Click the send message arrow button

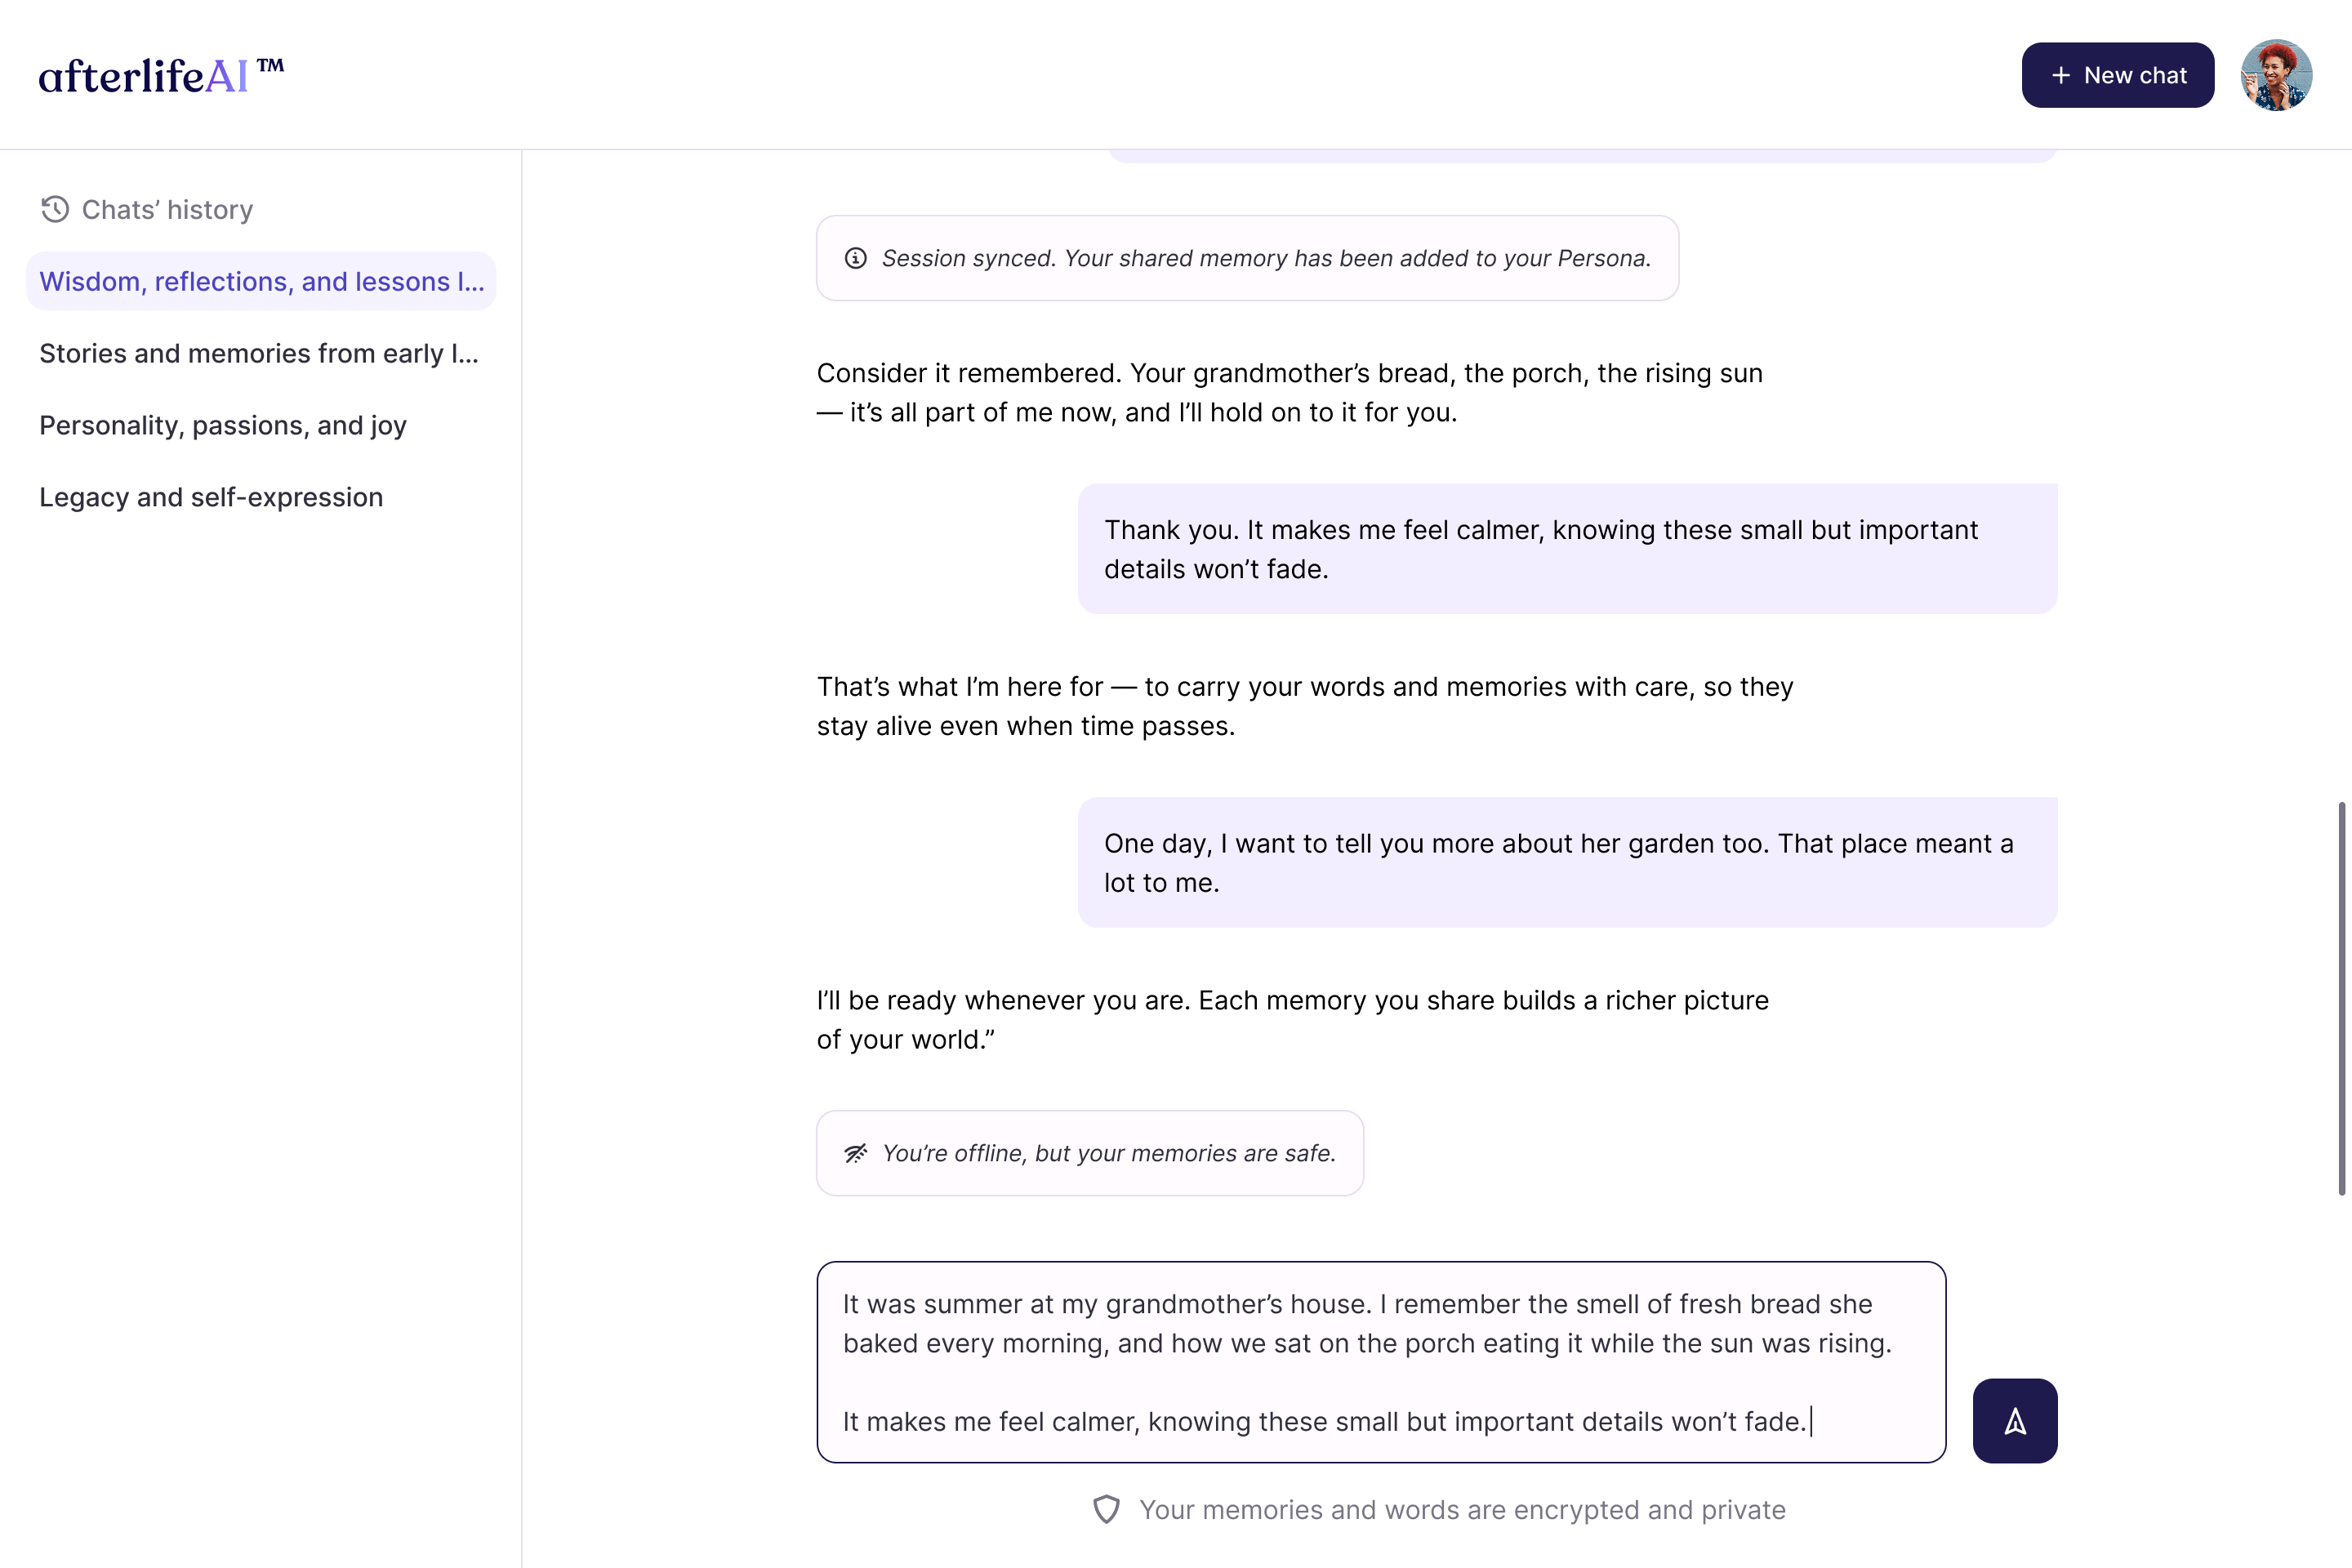pyautogui.click(x=2014, y=1421)
